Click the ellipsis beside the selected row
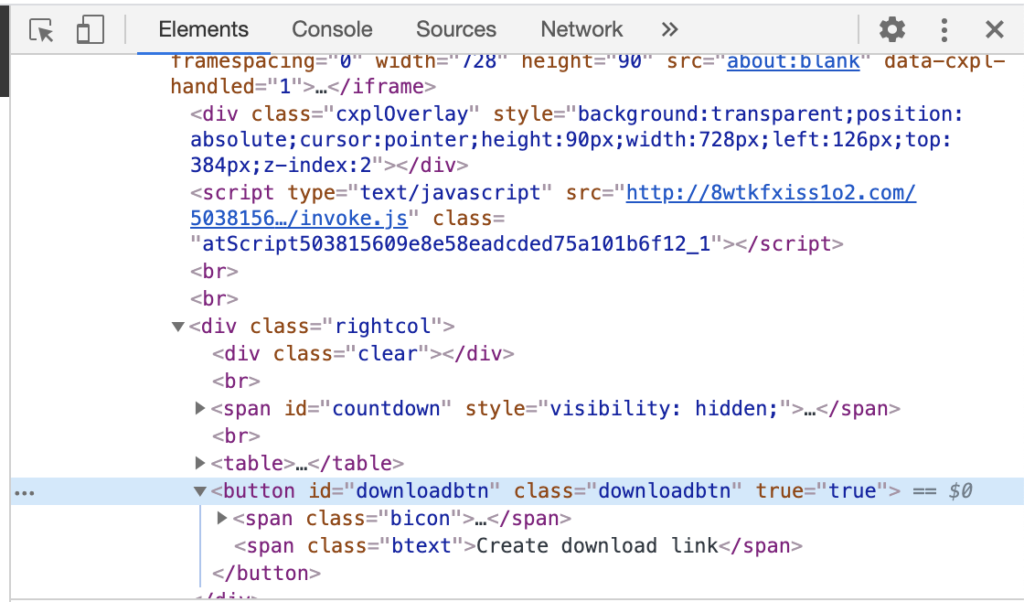This screenshot has width=1024, height=602. 24,493
